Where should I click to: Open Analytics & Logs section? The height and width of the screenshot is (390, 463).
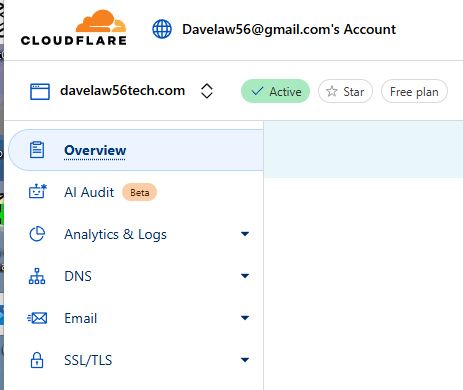tap(136, 234)
